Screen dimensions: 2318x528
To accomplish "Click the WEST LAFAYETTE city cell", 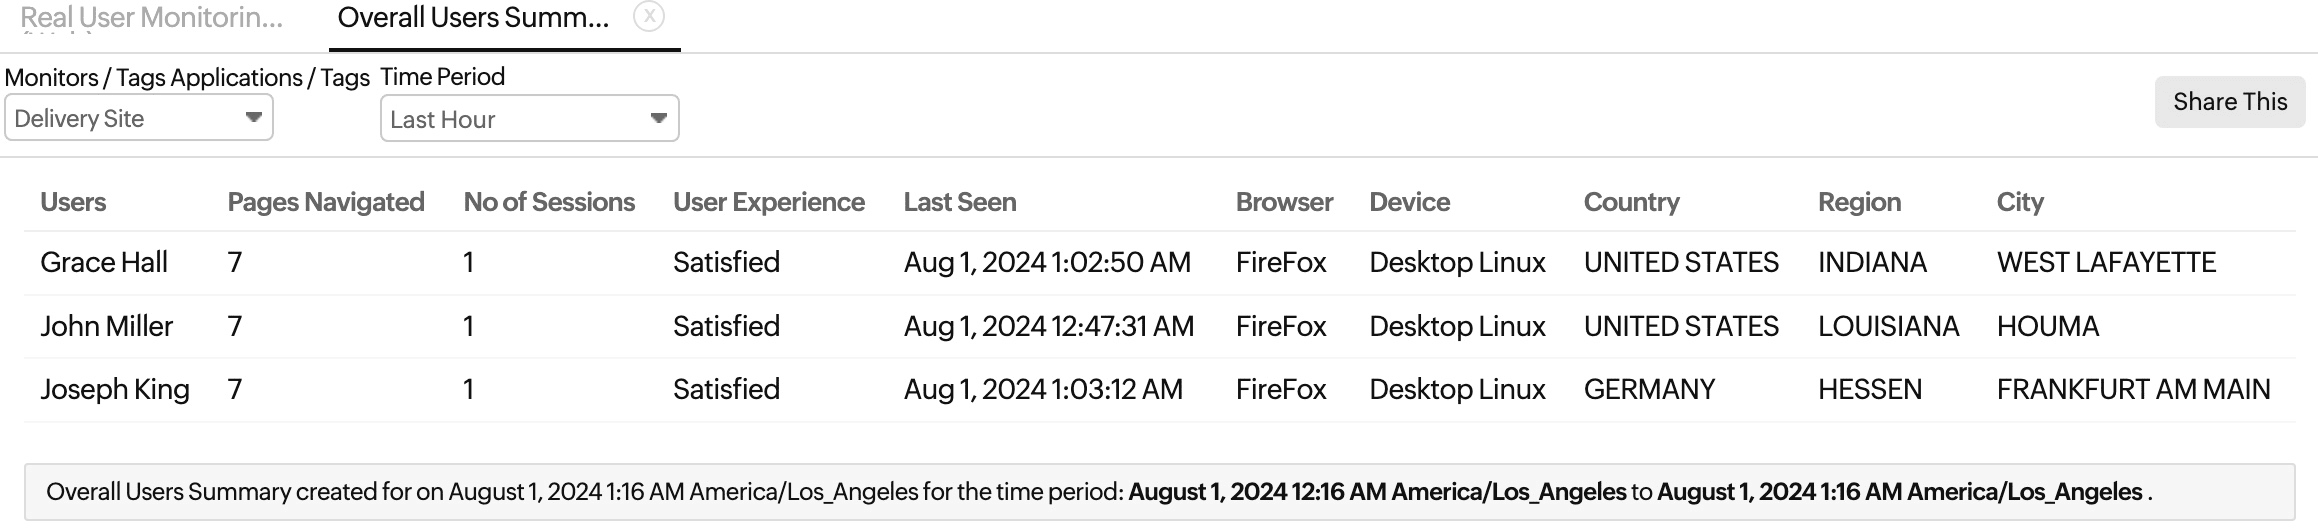I will [x=2106, y=262].
